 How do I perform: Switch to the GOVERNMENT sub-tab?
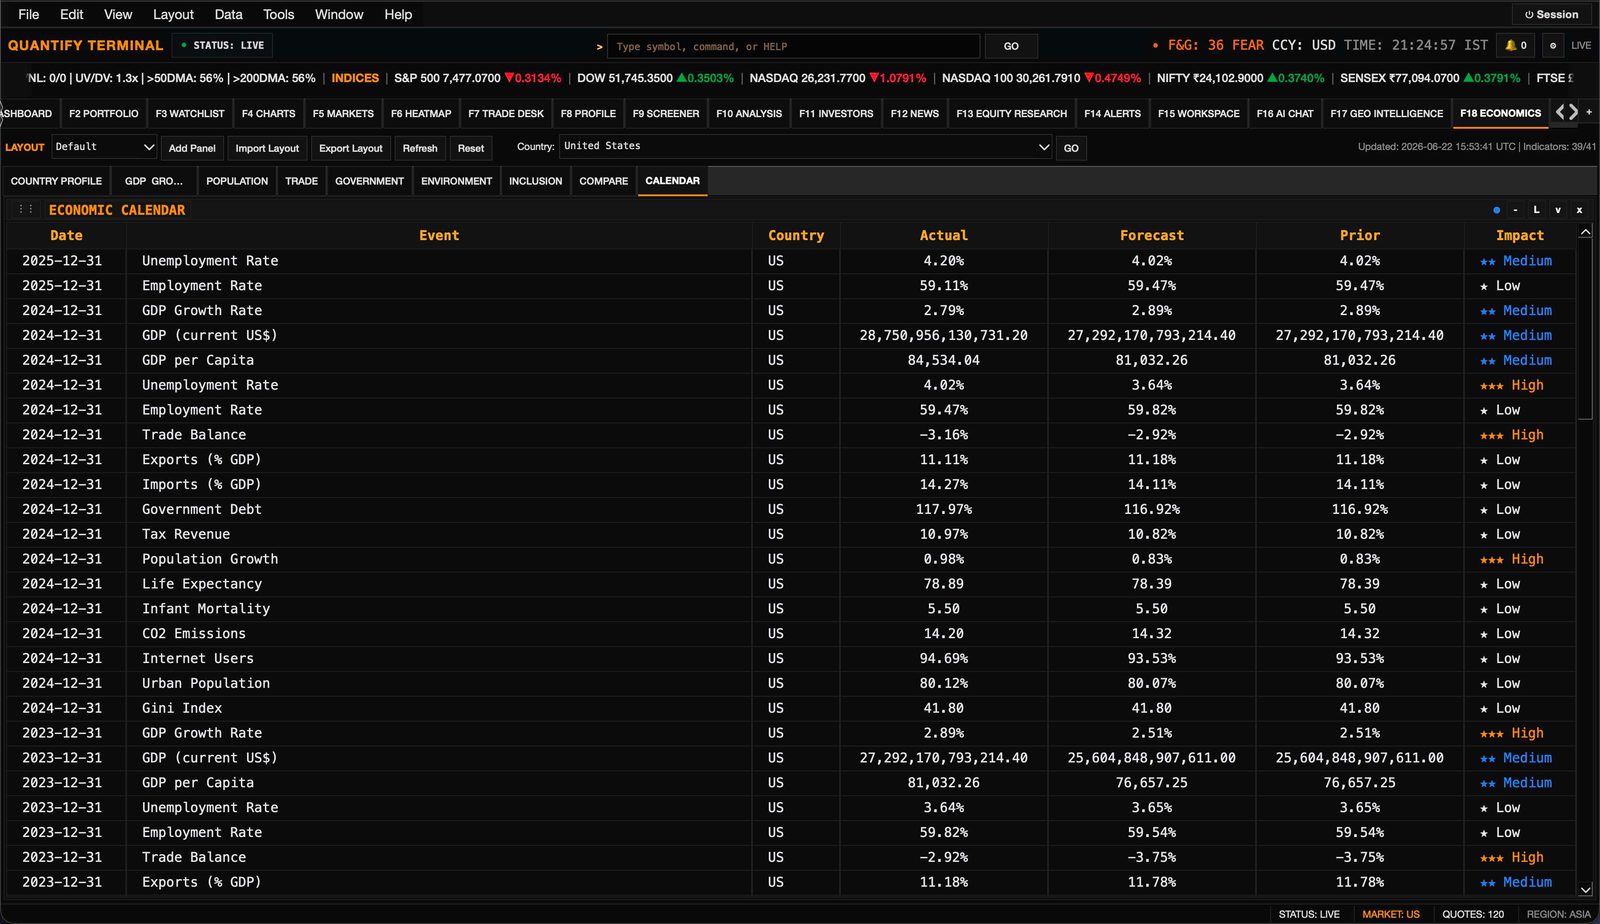point(369,181)
